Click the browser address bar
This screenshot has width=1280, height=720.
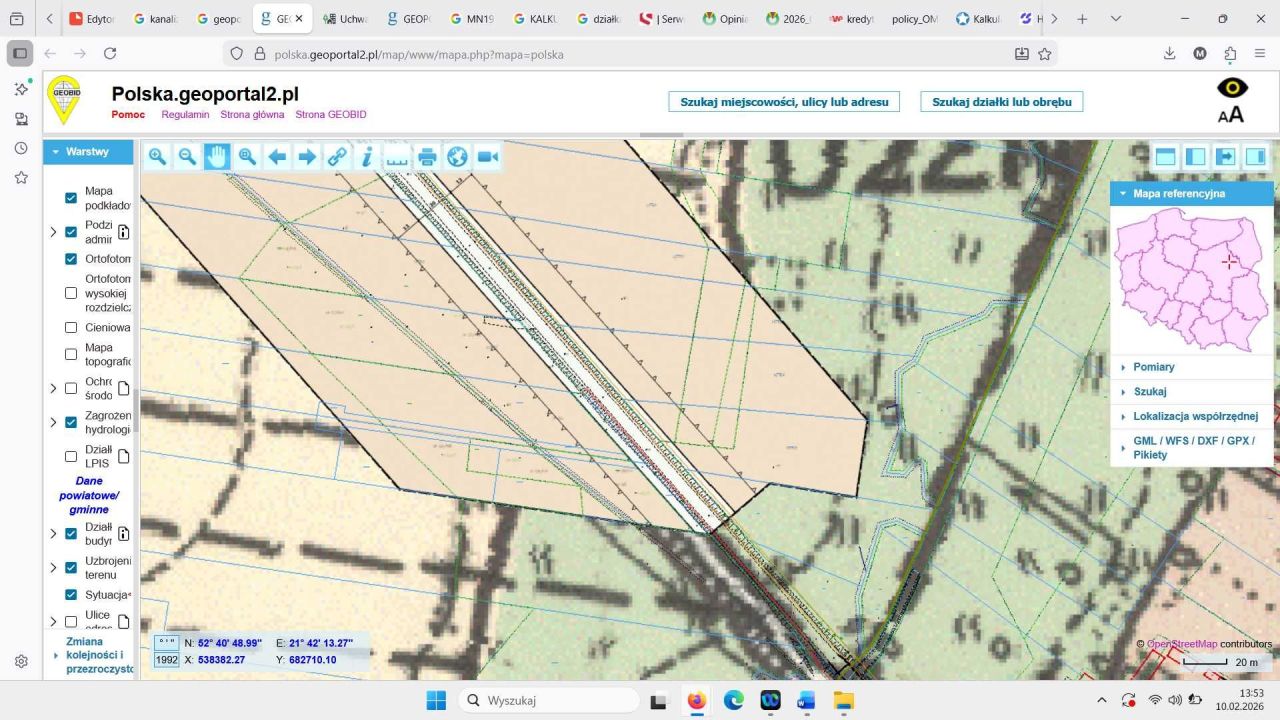point(640,54)
